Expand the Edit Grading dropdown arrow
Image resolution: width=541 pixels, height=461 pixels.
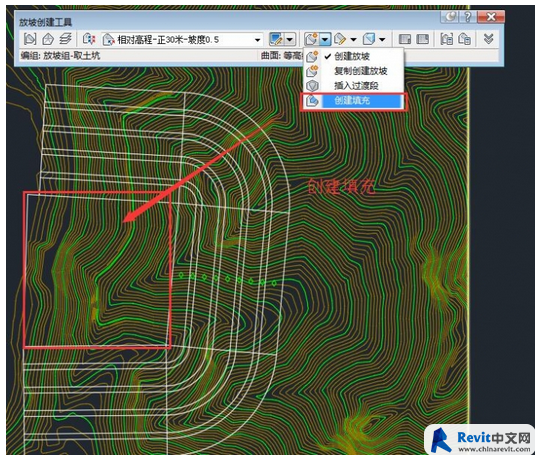tap(354, 40)
